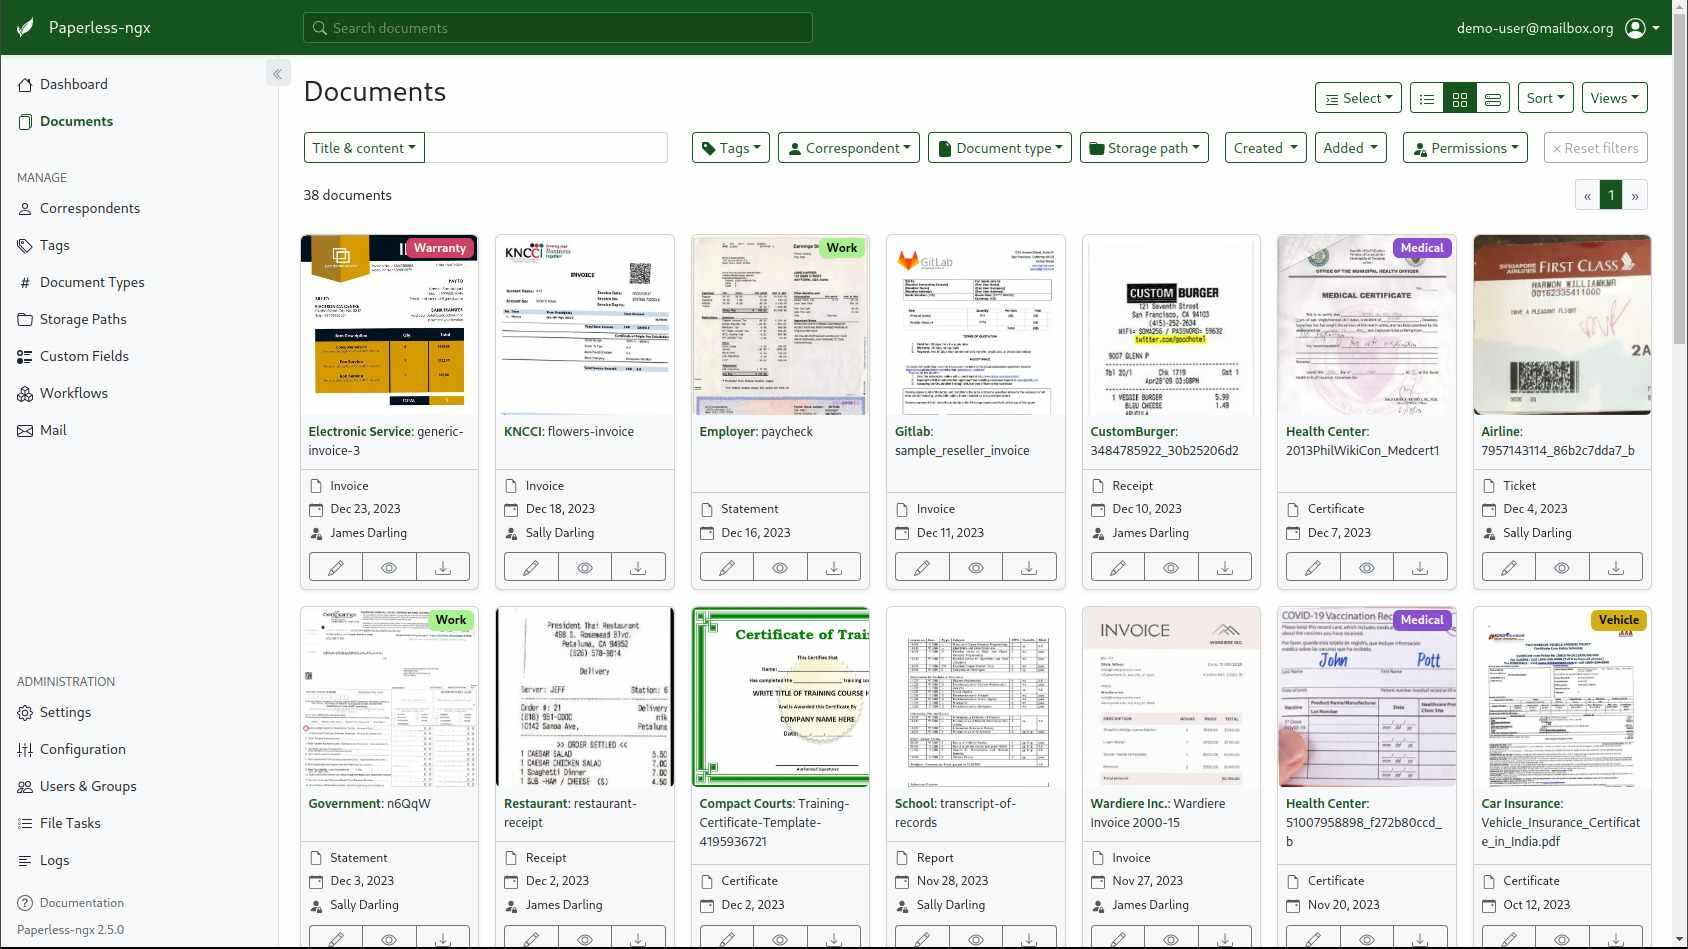Expand the Document type filter dropdown
1688x949 pixels.
pos(999,147)
